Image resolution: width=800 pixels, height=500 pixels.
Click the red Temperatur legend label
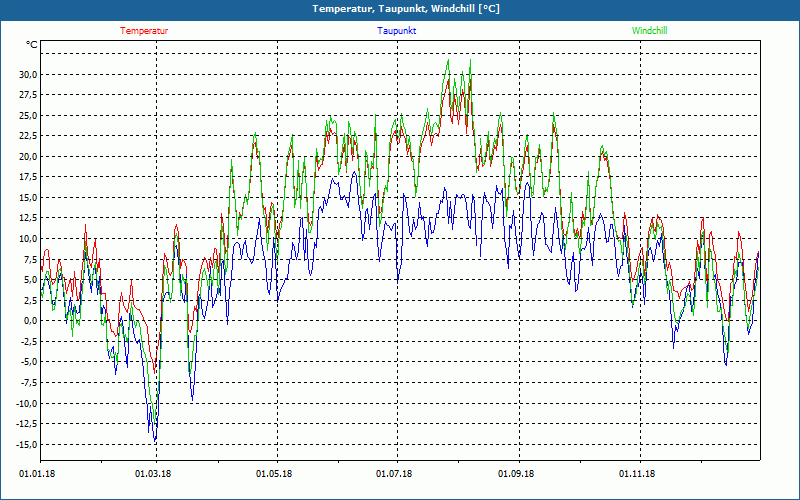tap(144, 31)
